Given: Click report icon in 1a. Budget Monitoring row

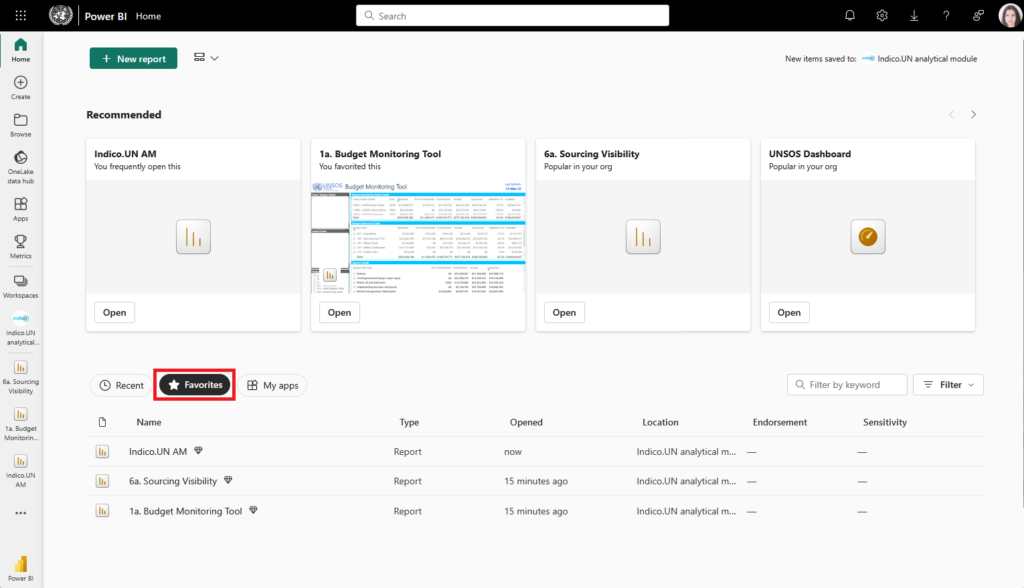Looking at the screenshot, I should [103, 511].
